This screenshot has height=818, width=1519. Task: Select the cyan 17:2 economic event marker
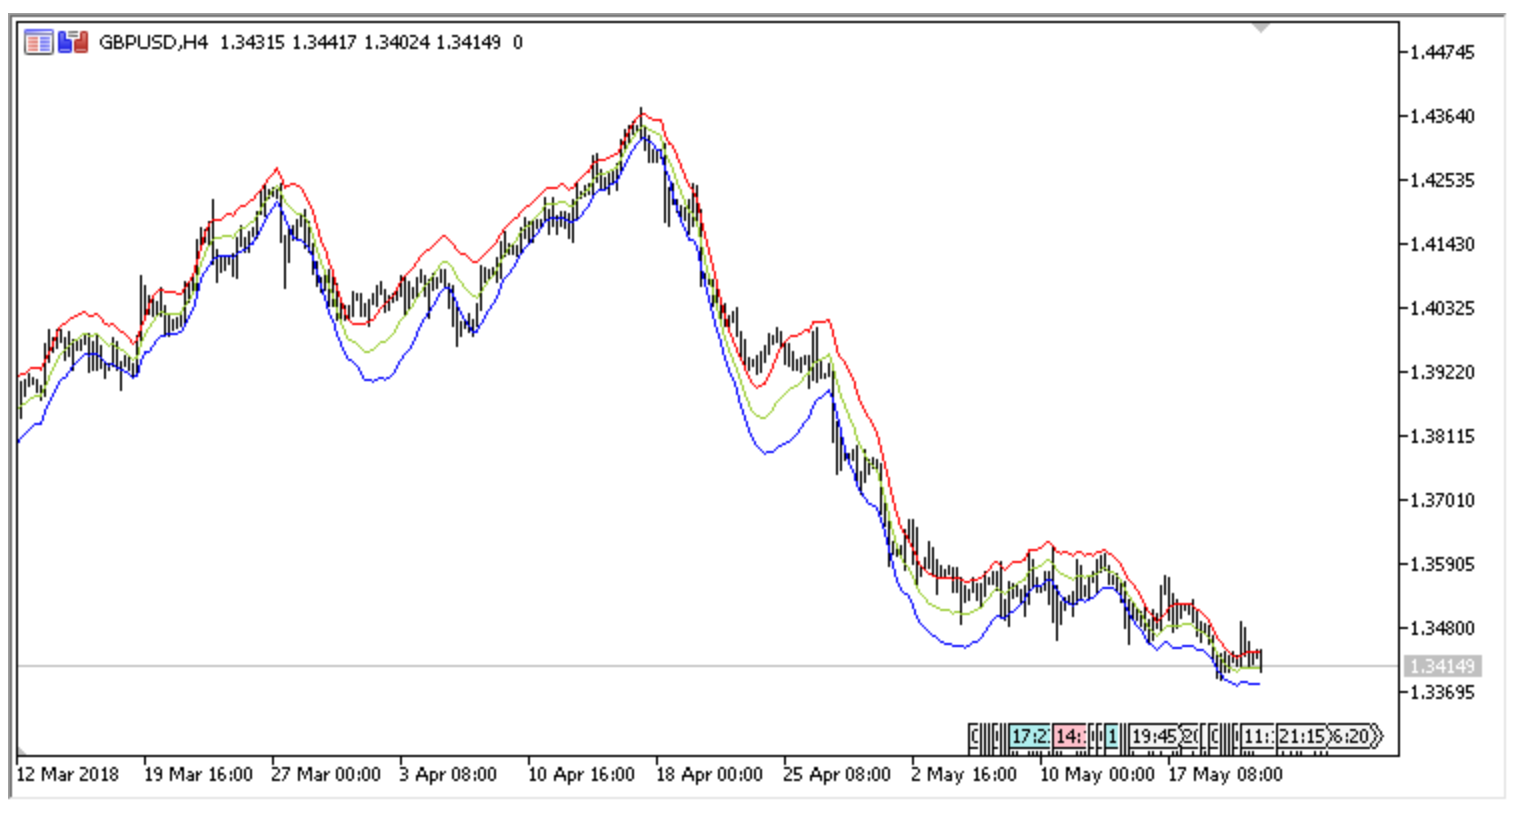[1030, 737]
